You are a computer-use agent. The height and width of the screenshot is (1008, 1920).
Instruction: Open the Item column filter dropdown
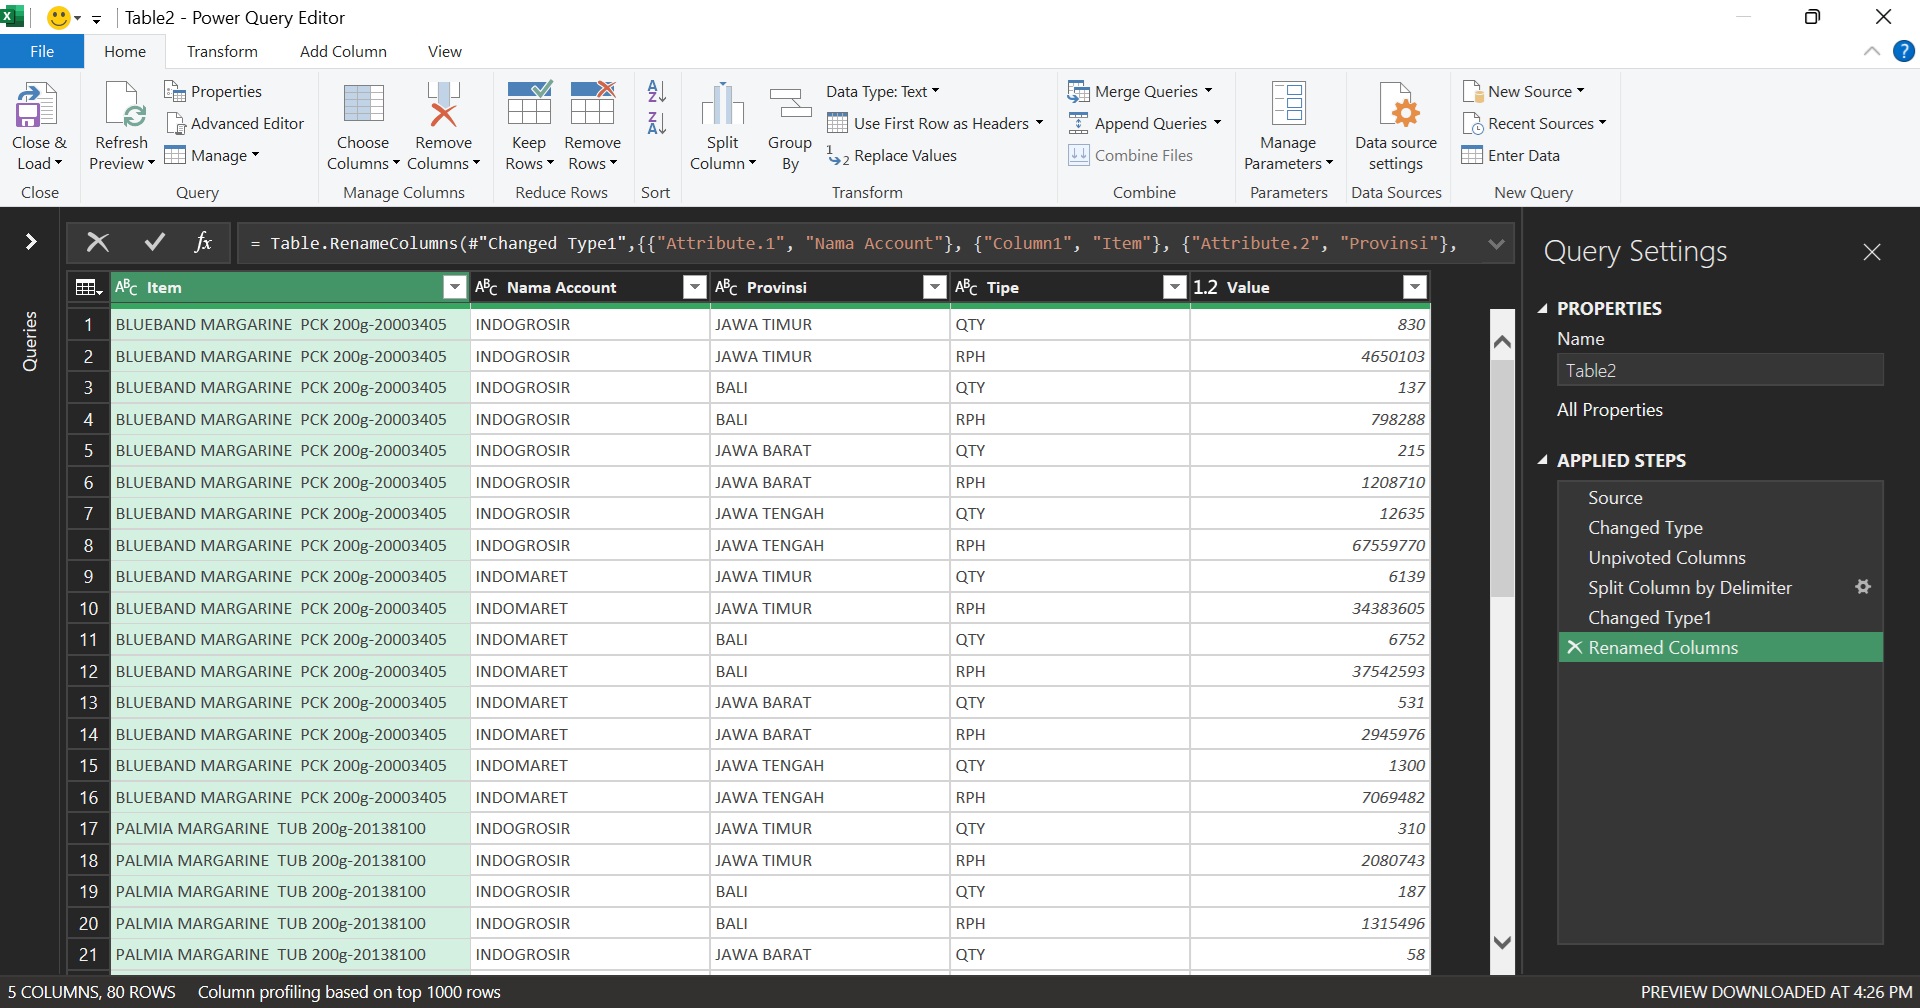(x=454, y=288)
